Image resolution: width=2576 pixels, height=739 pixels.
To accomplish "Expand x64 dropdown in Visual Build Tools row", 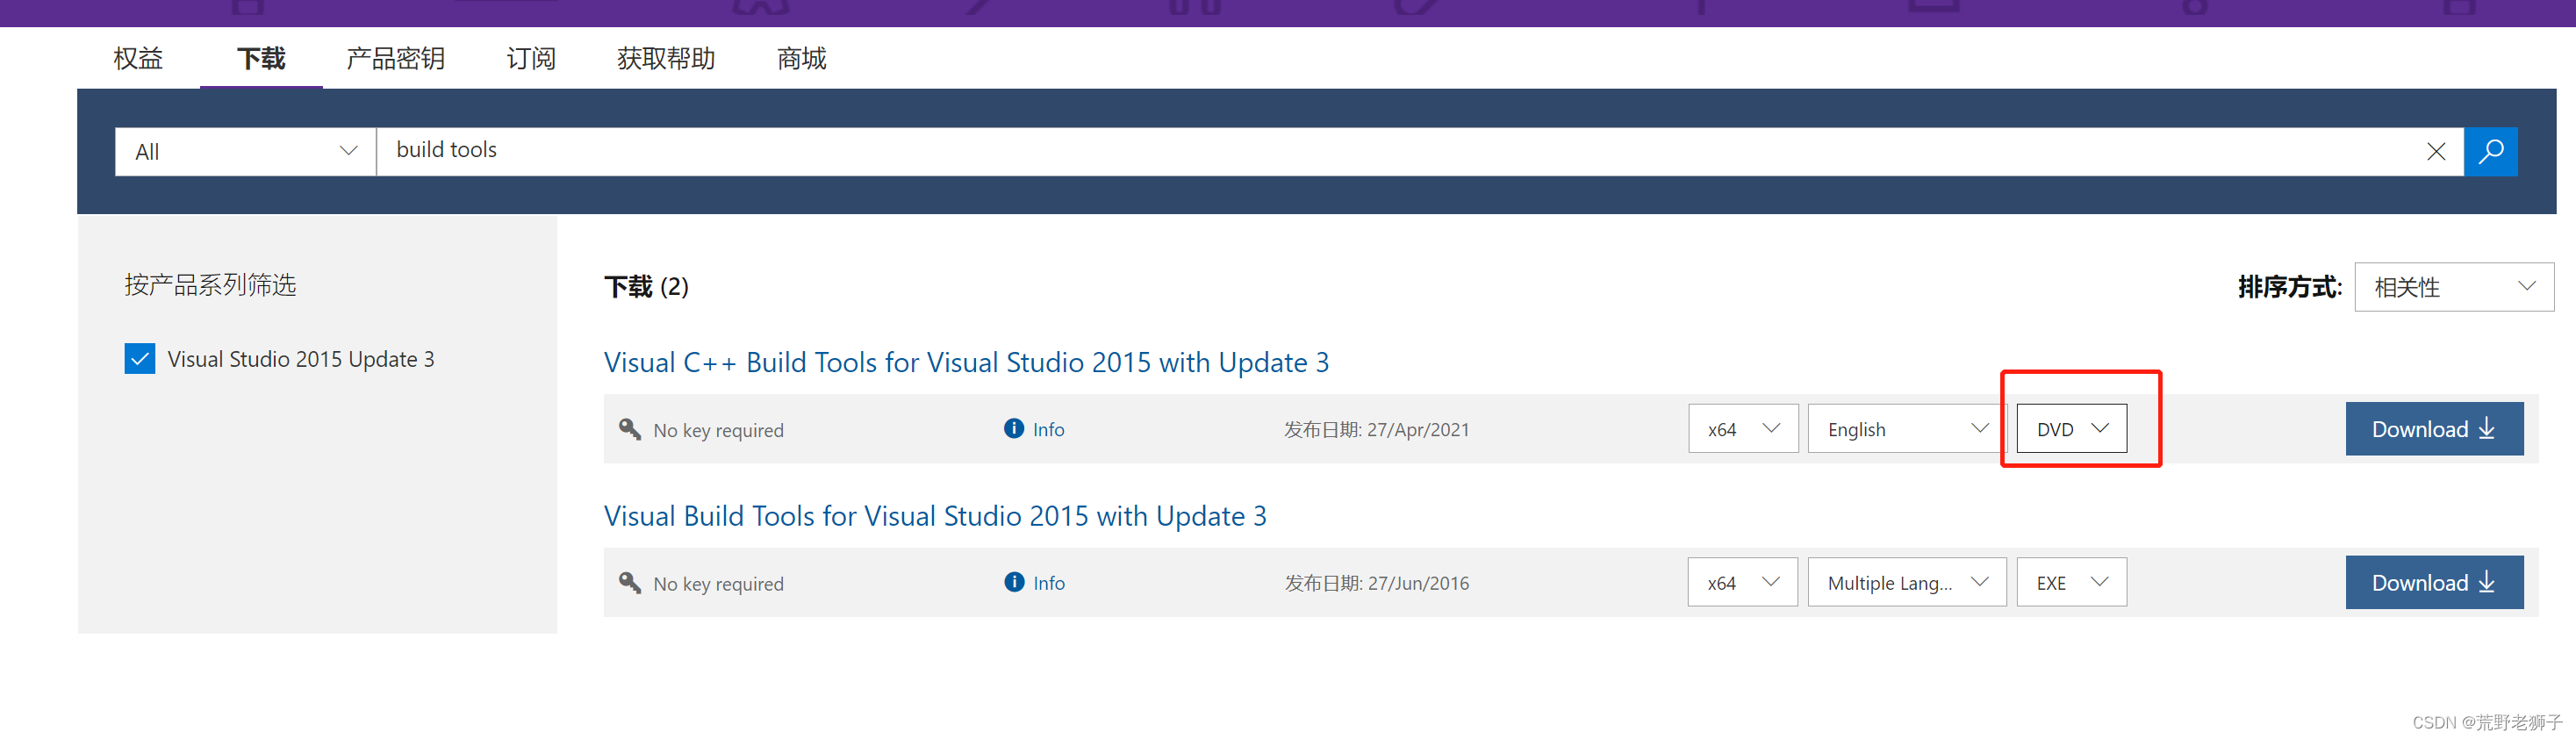I will click(x=1743, y=583).
